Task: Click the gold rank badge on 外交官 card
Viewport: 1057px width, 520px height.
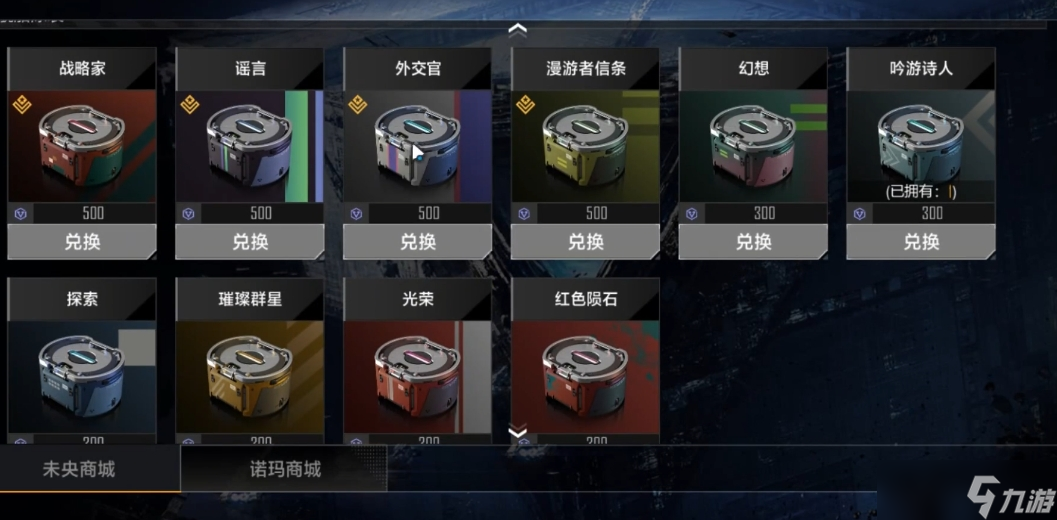Action: point(358,105)
